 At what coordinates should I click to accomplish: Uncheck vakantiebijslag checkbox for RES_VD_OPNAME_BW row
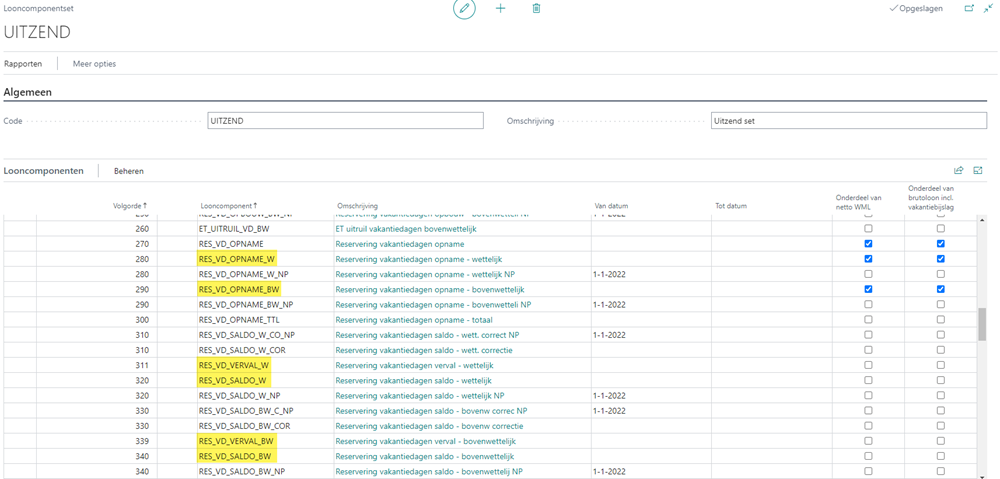940,289
